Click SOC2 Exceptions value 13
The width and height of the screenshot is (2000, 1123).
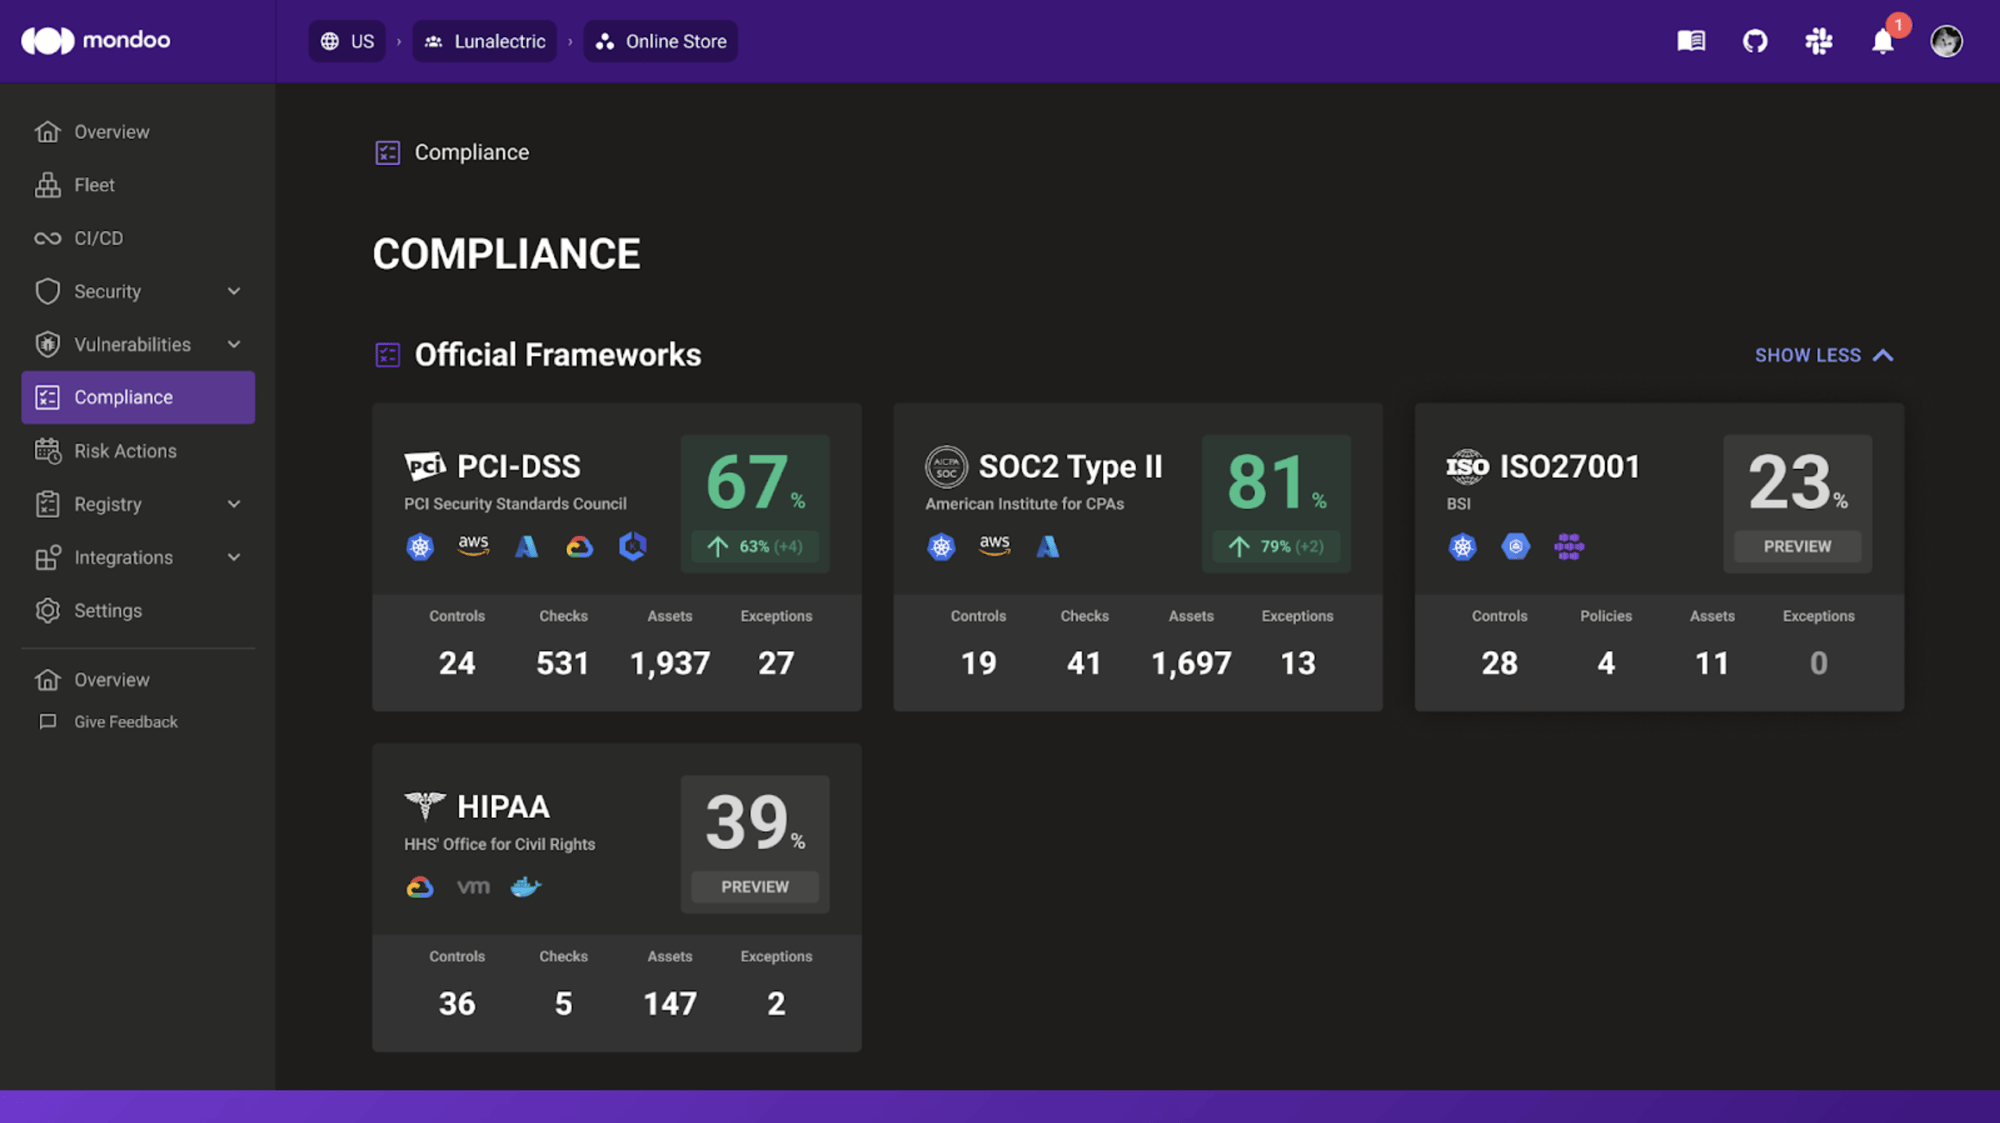pyautogui.click(x=1298, y=663)
